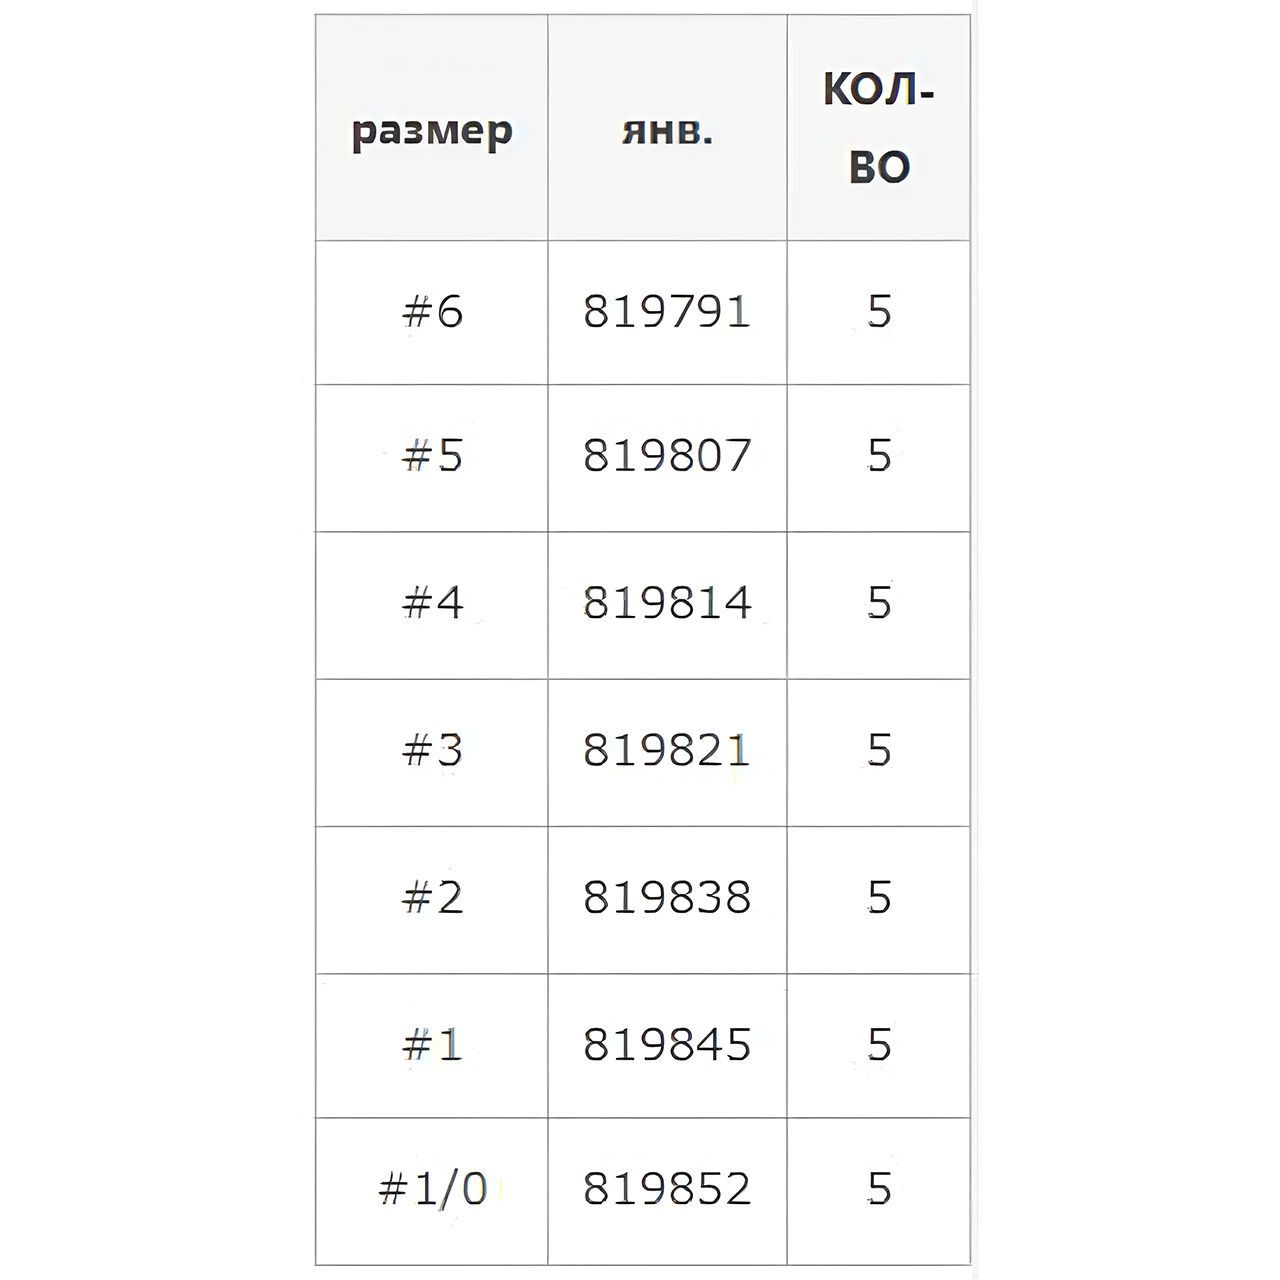1280x1280 pixels.
Task: Click the quantity 5 in the #6 row
Action: [879, 312]
